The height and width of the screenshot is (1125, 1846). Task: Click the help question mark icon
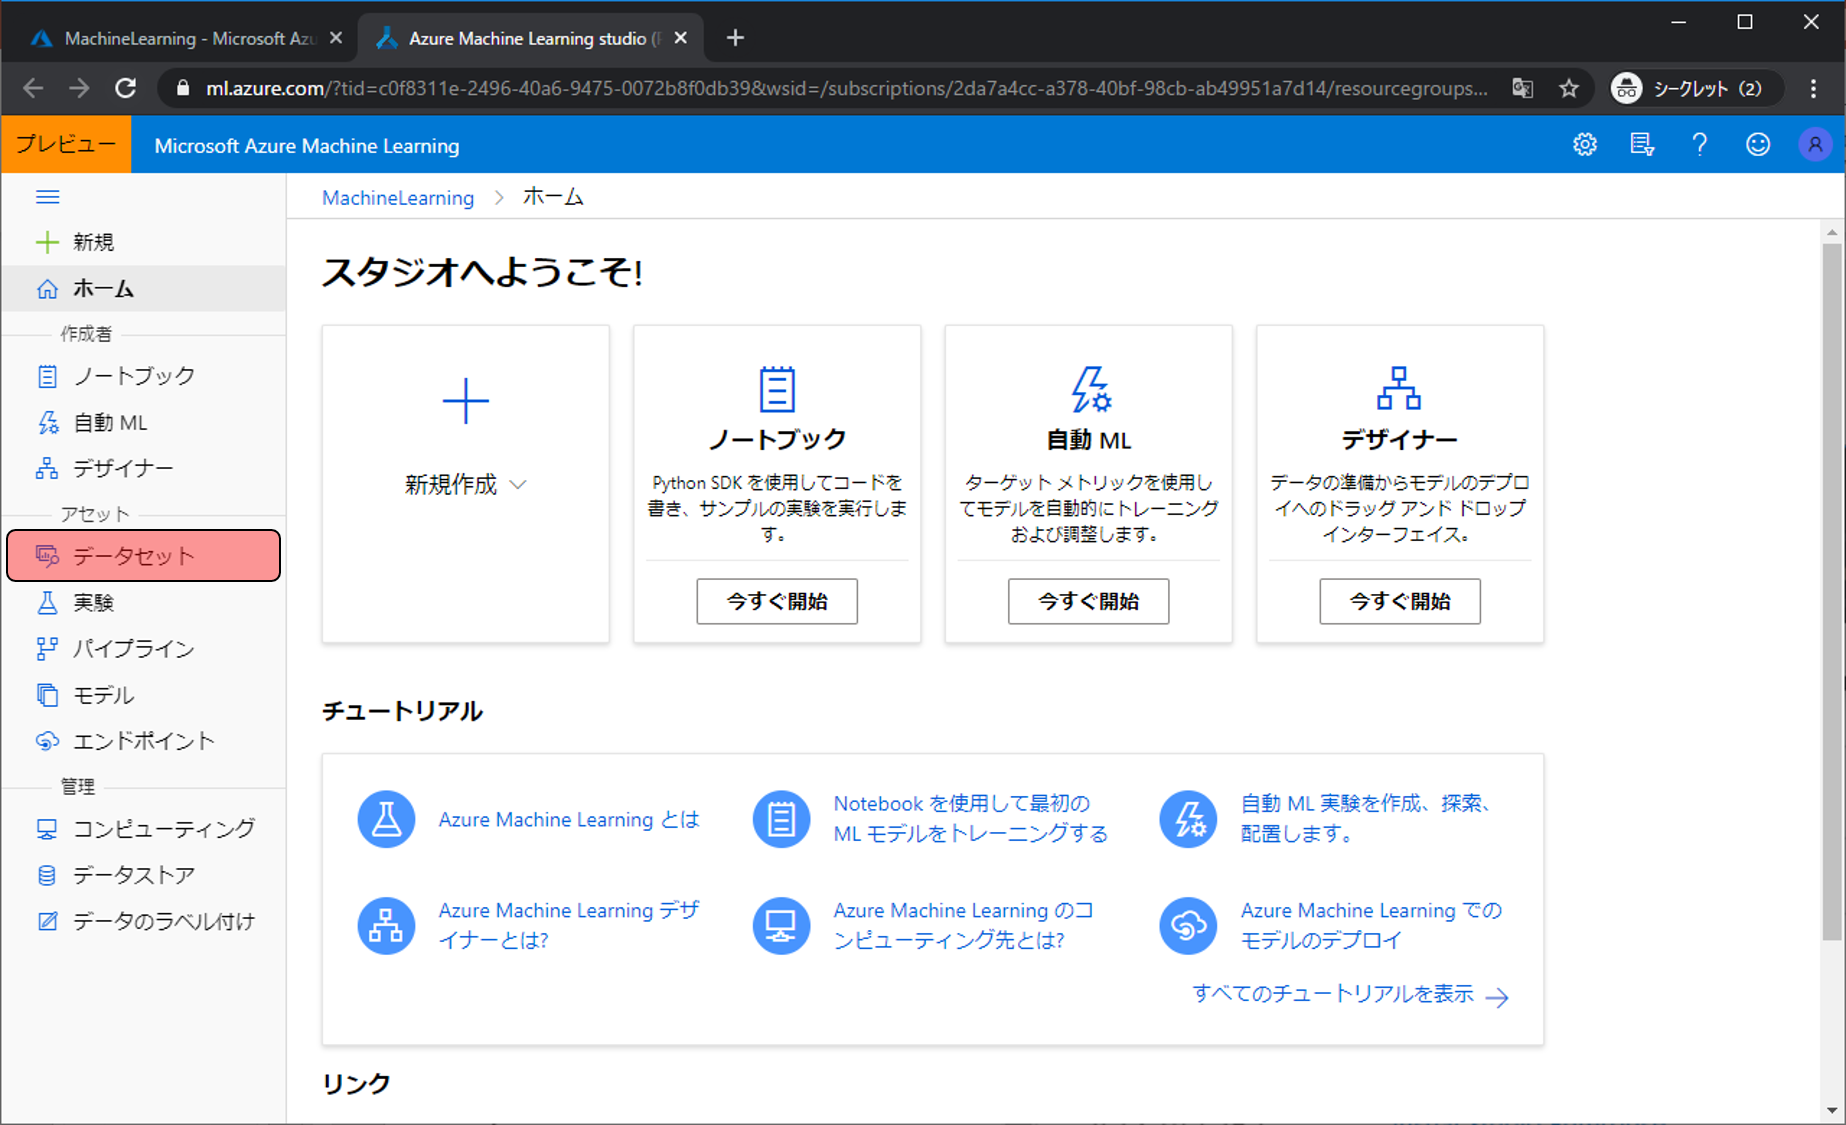tap(1699, 145)
